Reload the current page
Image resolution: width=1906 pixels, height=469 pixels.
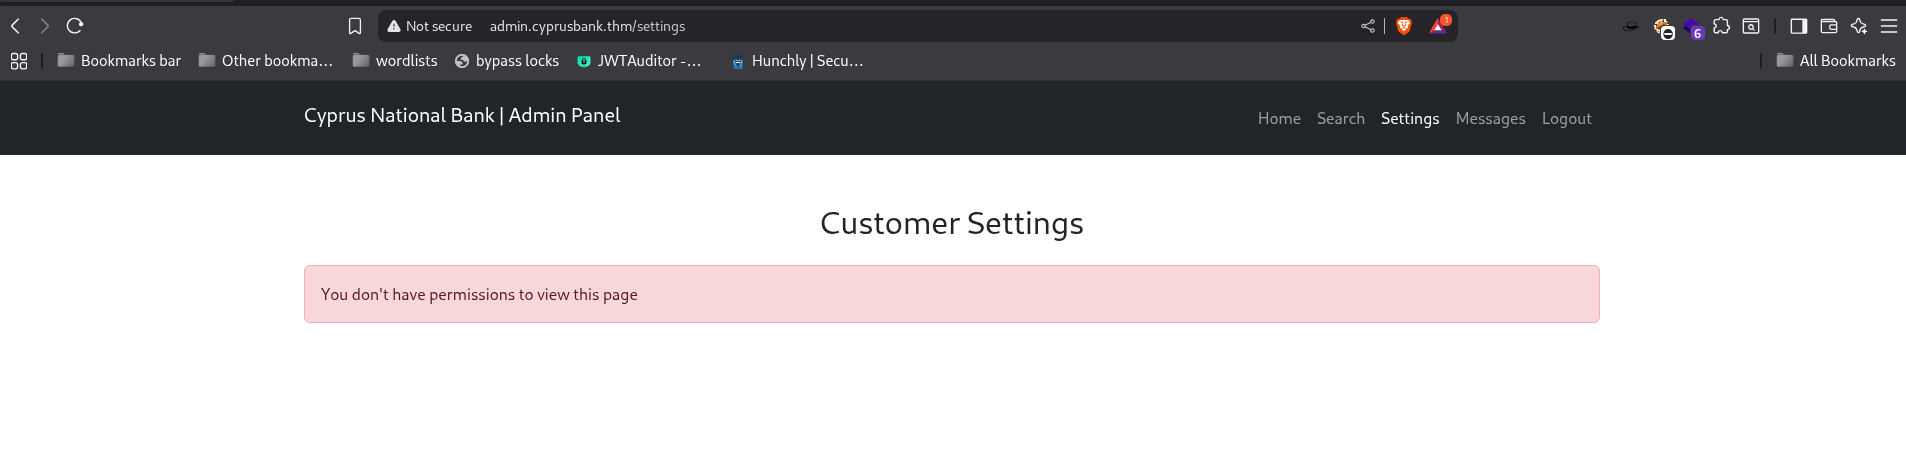point(75,26)
